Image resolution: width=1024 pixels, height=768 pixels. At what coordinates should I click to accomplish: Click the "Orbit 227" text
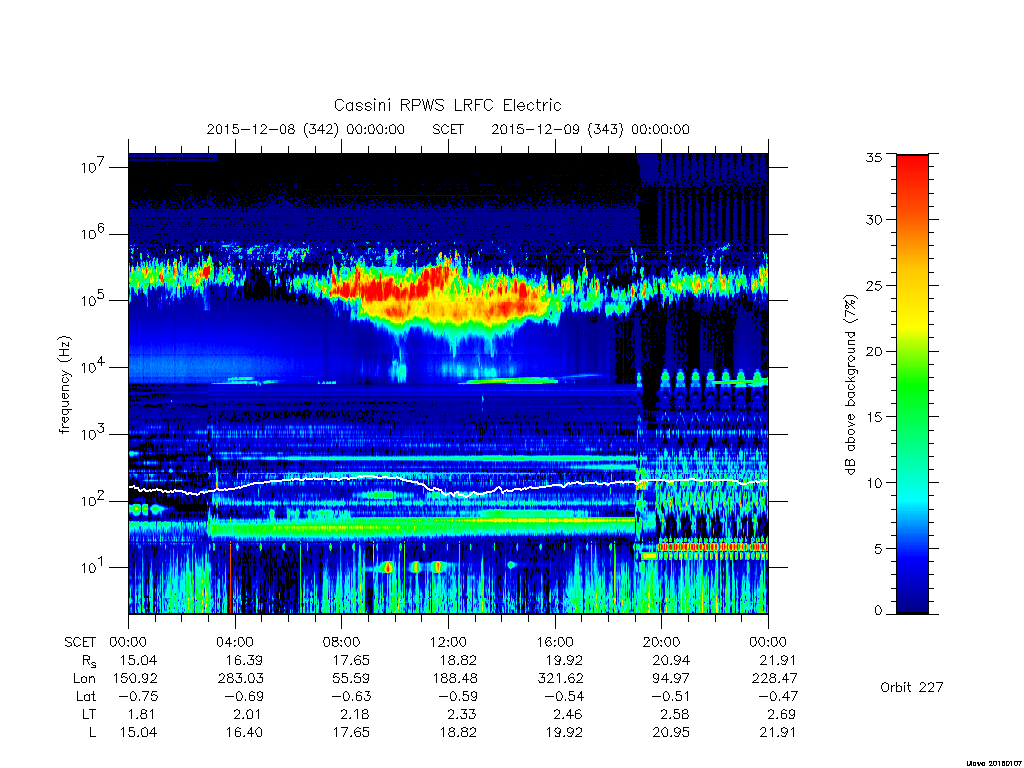click(x=912, y=687)
